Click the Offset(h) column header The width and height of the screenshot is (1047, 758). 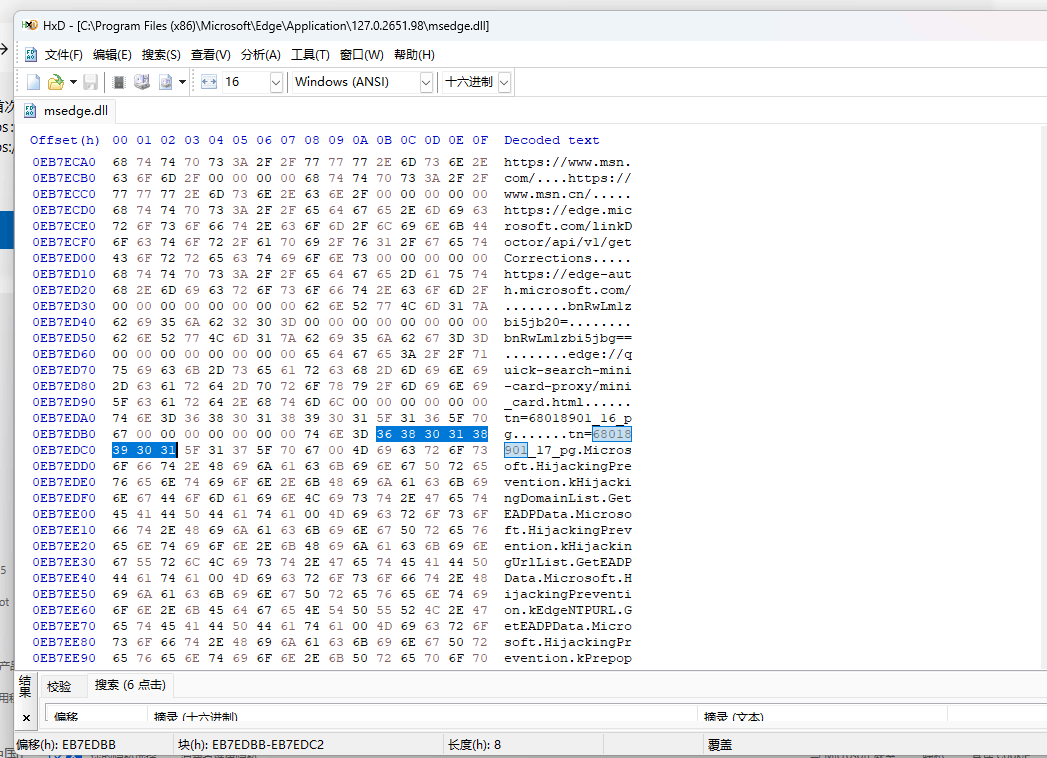tap(65, 140)
